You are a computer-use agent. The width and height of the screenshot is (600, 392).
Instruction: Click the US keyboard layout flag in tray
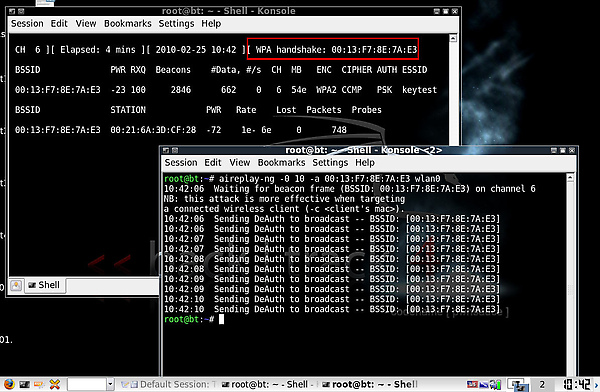click(x=473, y=384)
